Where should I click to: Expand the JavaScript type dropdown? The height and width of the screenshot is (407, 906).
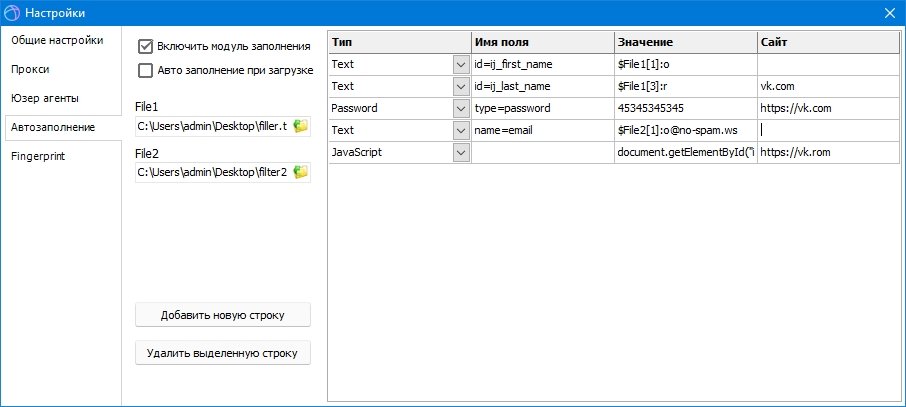(x=461, y=152)
